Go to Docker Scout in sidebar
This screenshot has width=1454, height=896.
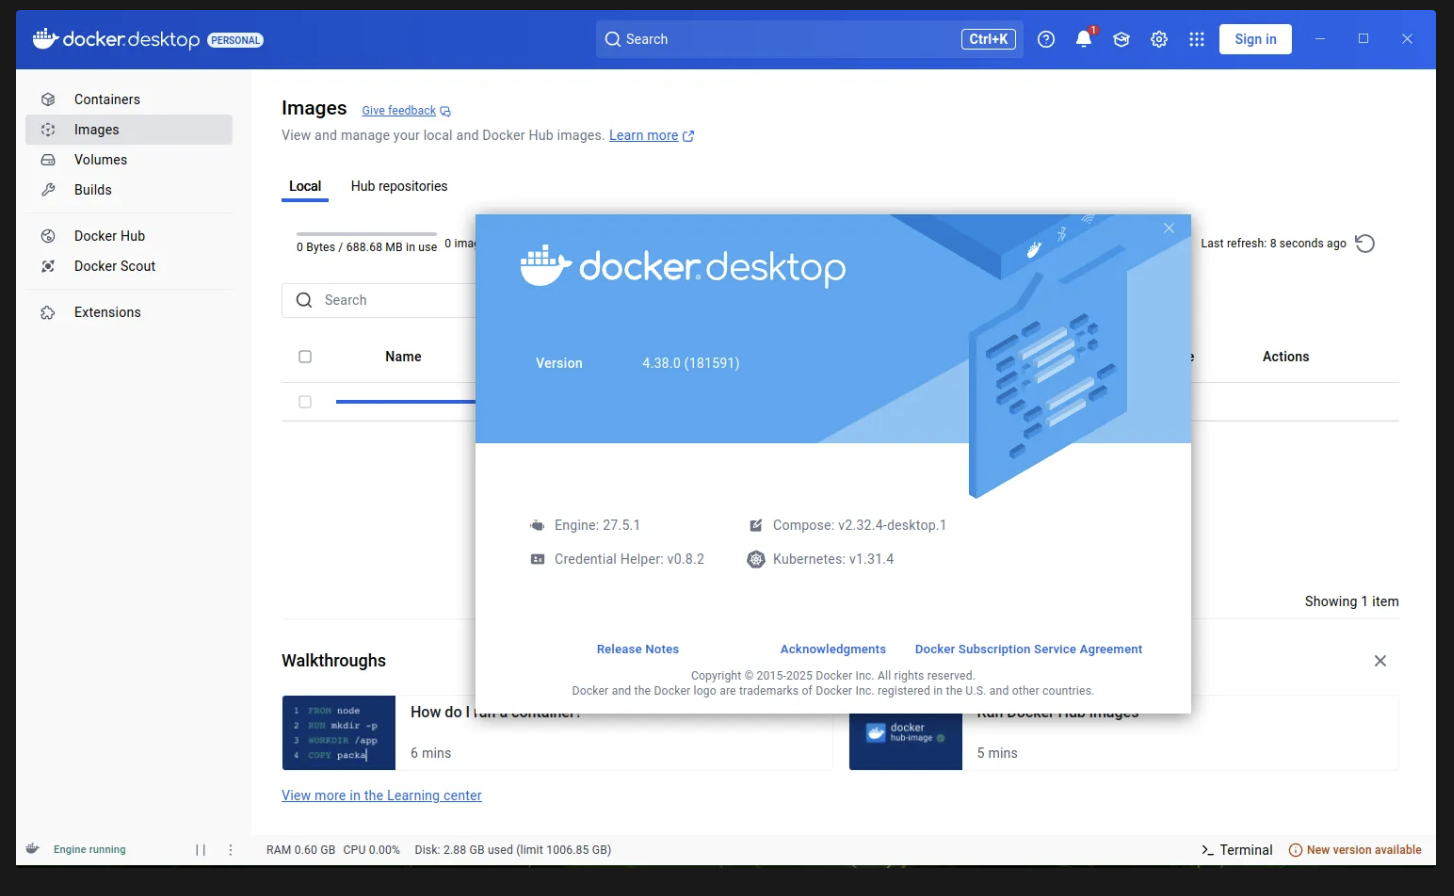pyautogui.click(x=129, y=266)
